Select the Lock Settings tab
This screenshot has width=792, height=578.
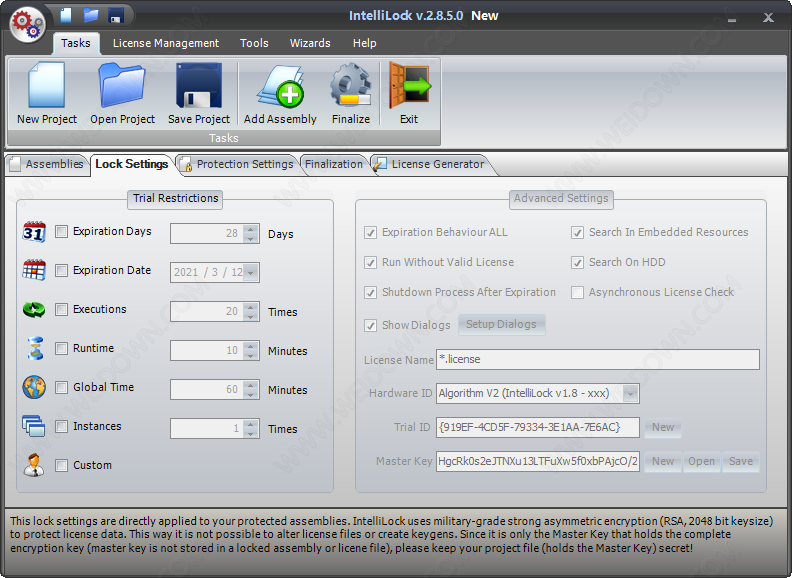(132, 164)
